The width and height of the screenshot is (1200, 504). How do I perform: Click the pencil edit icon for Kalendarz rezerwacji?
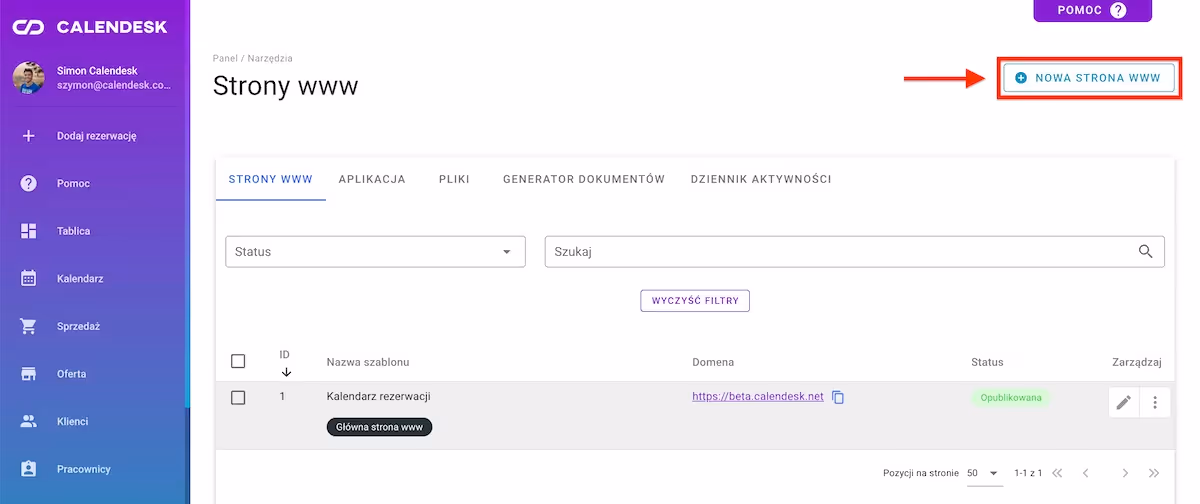pos(1124,402)
